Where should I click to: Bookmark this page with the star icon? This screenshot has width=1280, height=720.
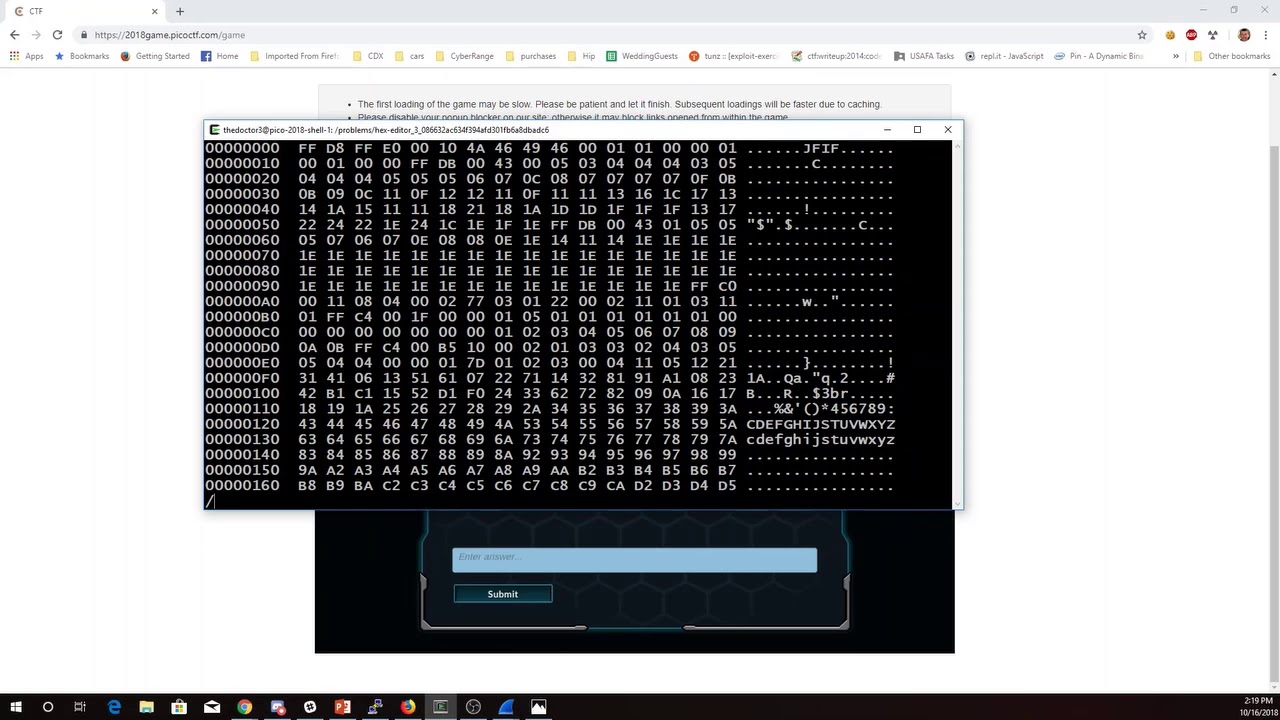coord(1141,35)
